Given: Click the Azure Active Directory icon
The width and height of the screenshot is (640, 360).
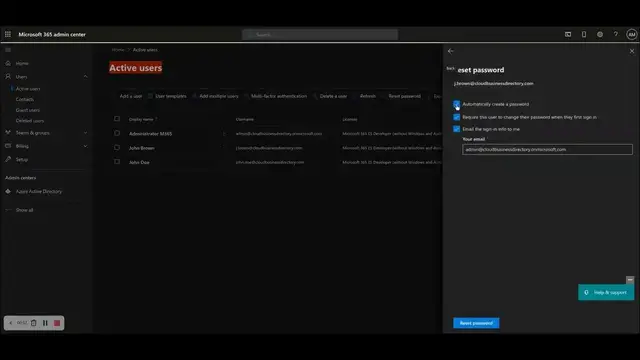Looking at the screenshot, I should (x=8, y=191).
